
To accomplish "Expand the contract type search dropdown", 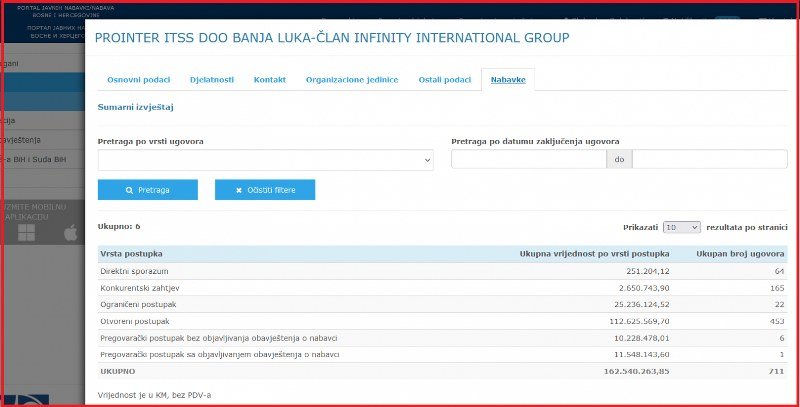I will point(265,160).
